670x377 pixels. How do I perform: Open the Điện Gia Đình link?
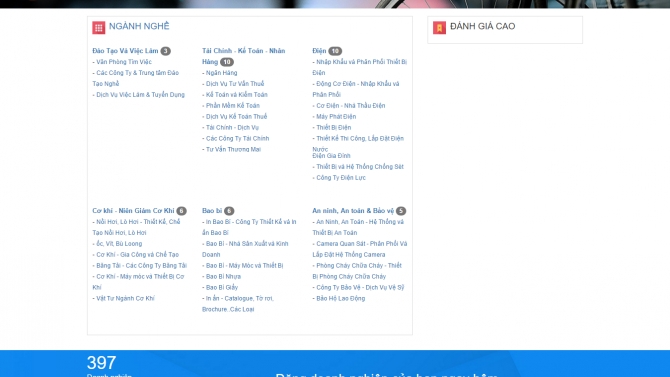331,156
